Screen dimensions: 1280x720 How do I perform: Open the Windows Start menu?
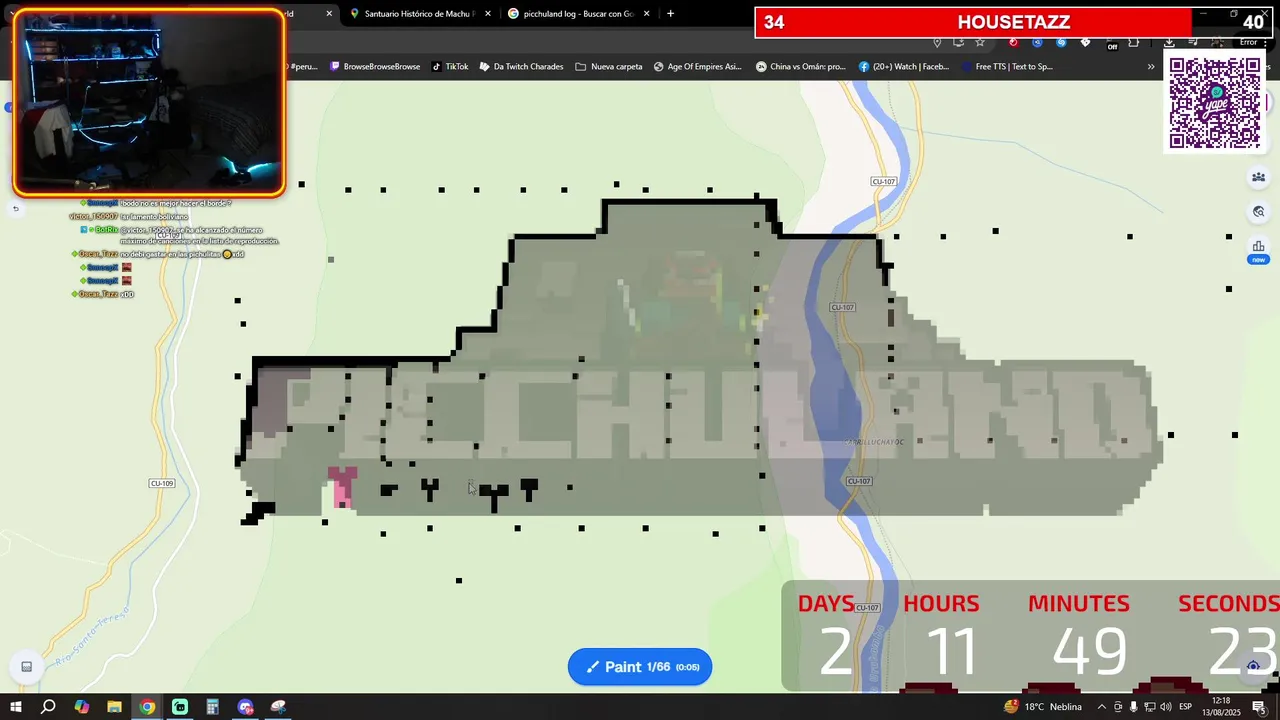click(16, 707)
